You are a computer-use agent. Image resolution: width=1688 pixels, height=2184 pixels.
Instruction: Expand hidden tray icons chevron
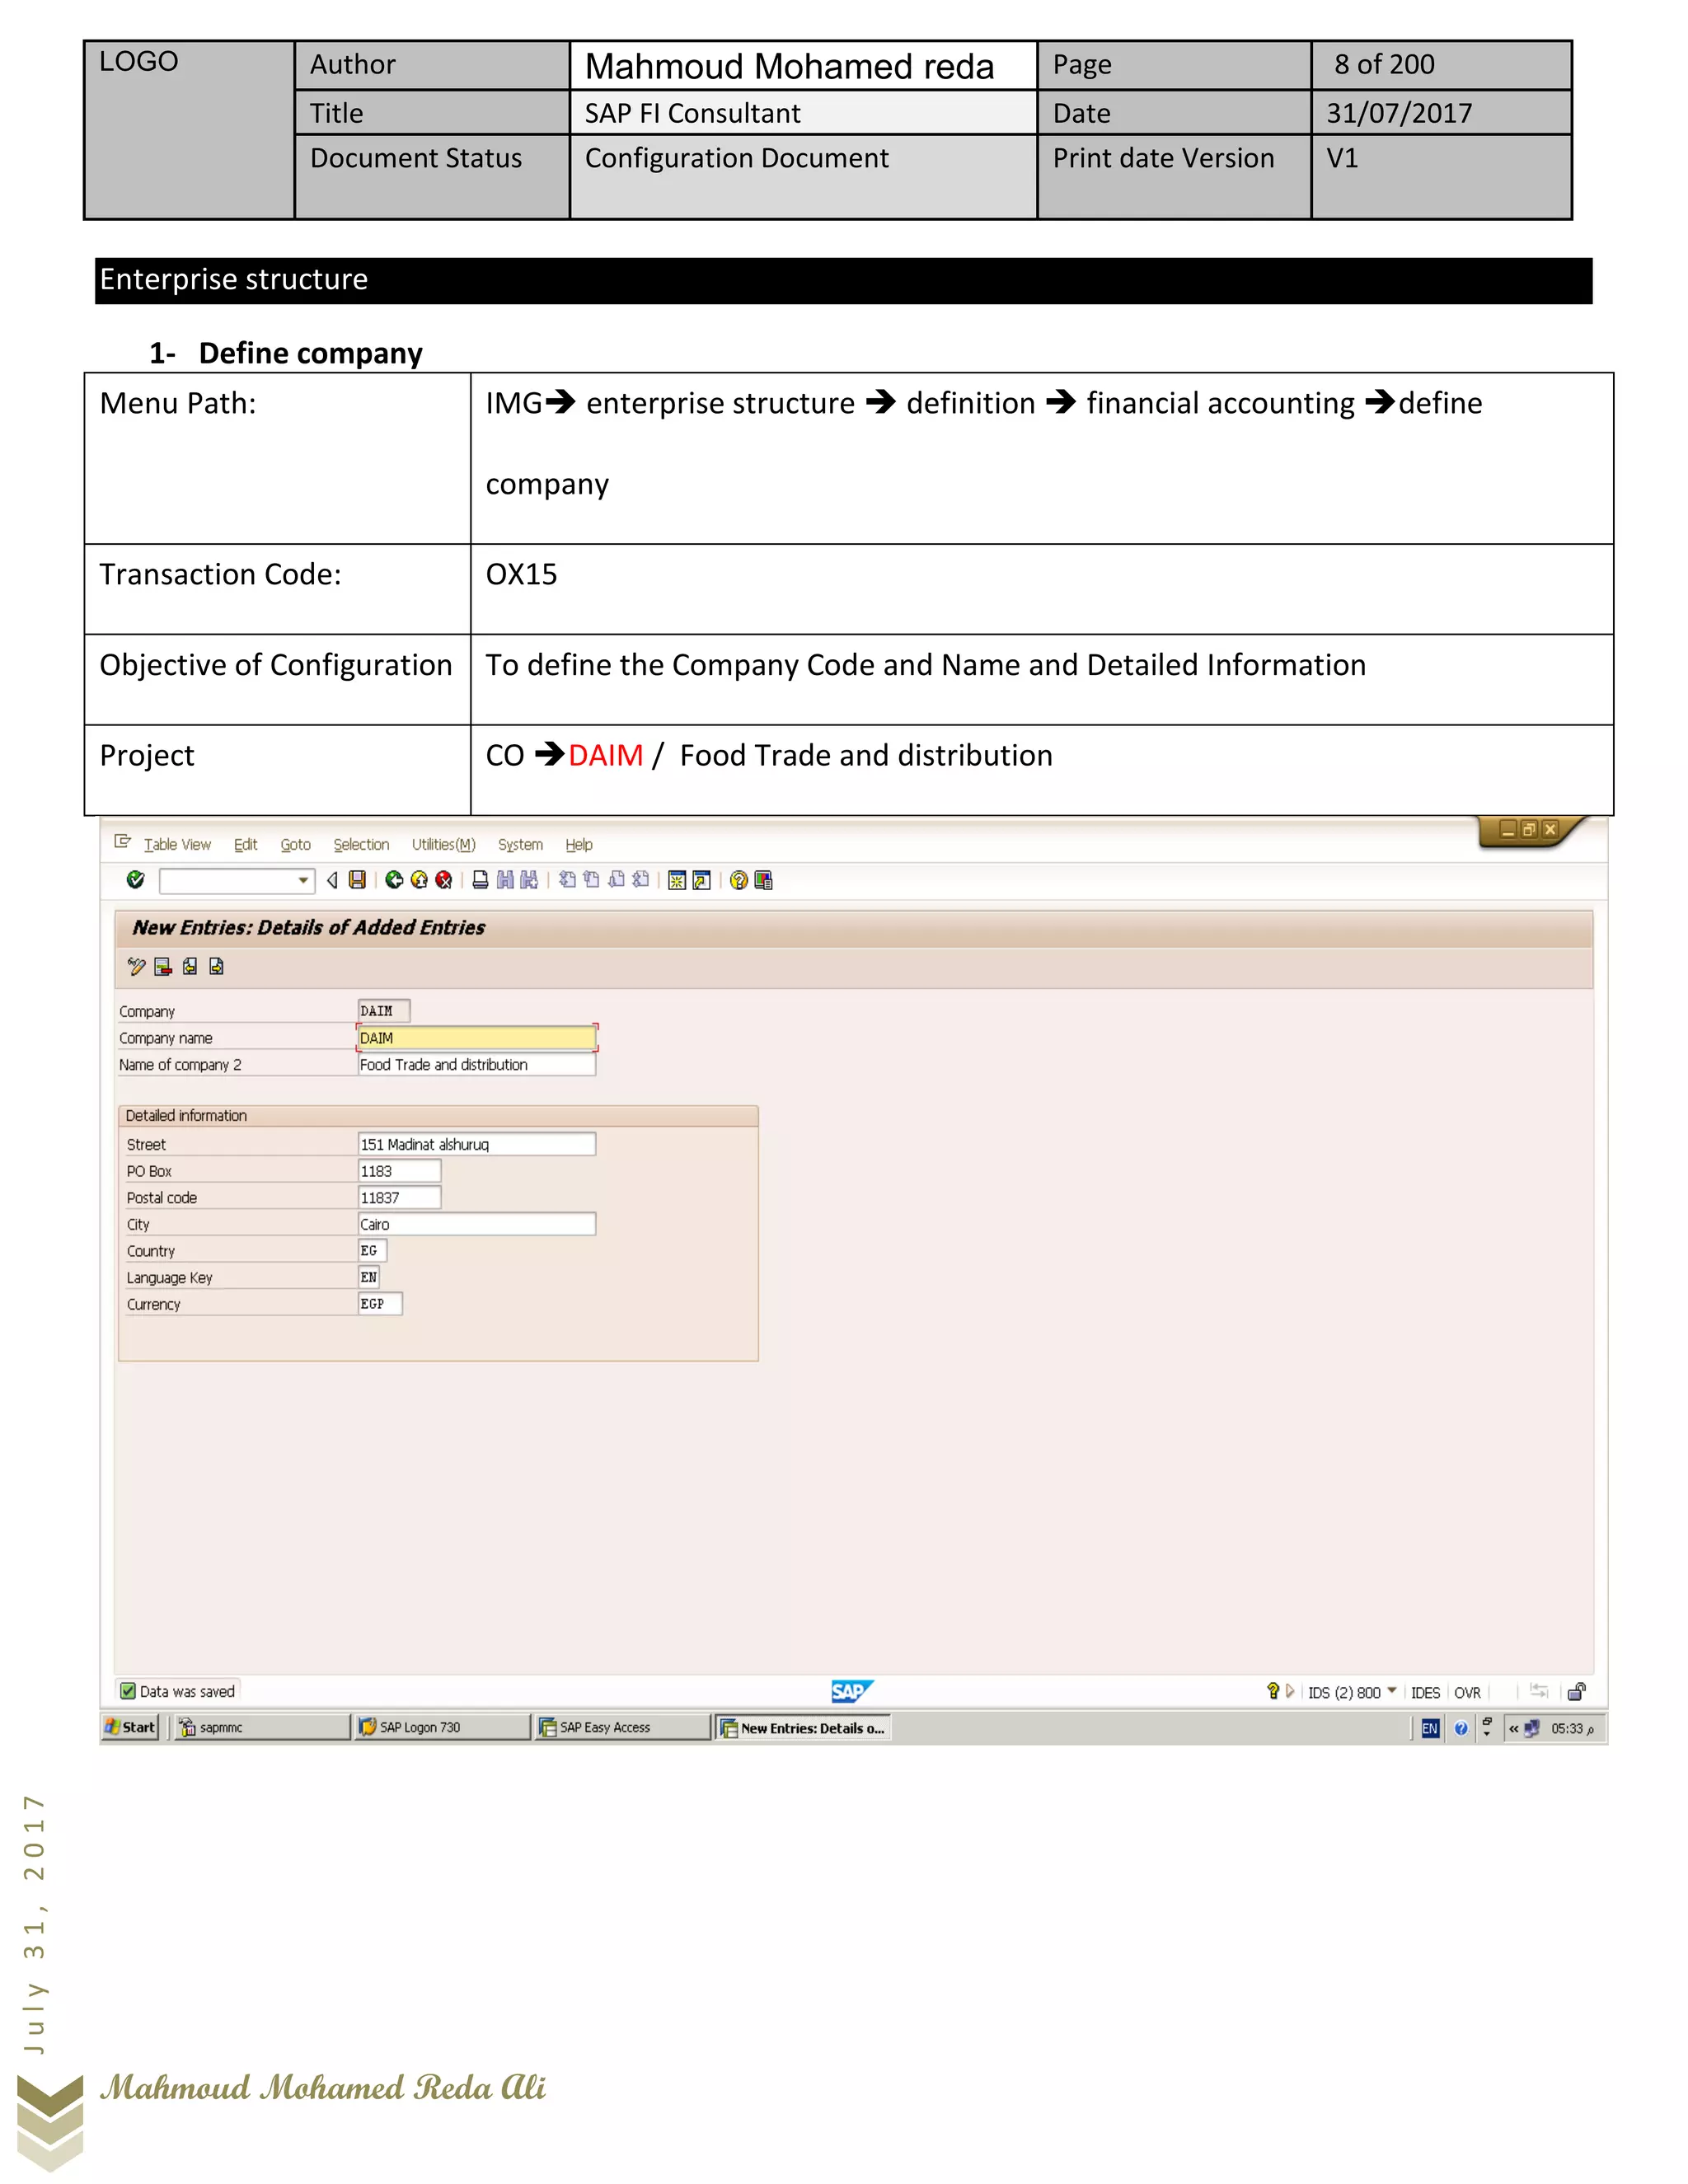[1514, 1728]
